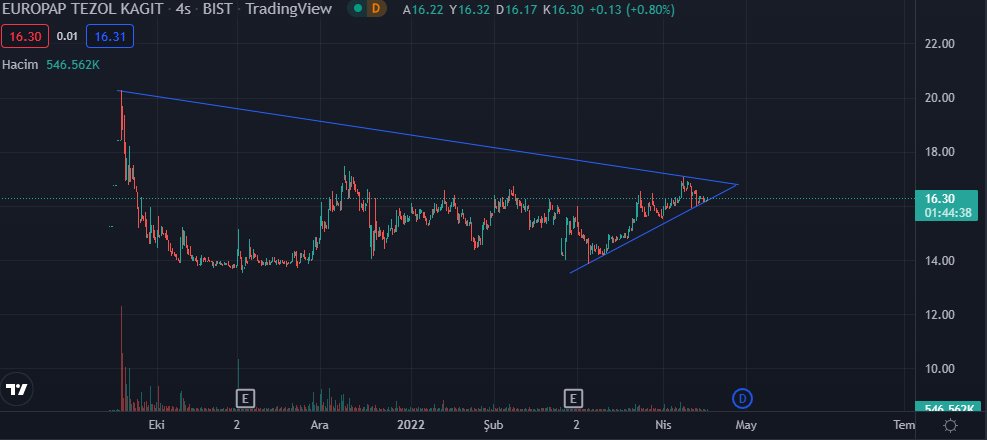The height and width of the screenshot is (440, 987).
Task: Click the second E earnings marker near March
Action: (573, 398)
